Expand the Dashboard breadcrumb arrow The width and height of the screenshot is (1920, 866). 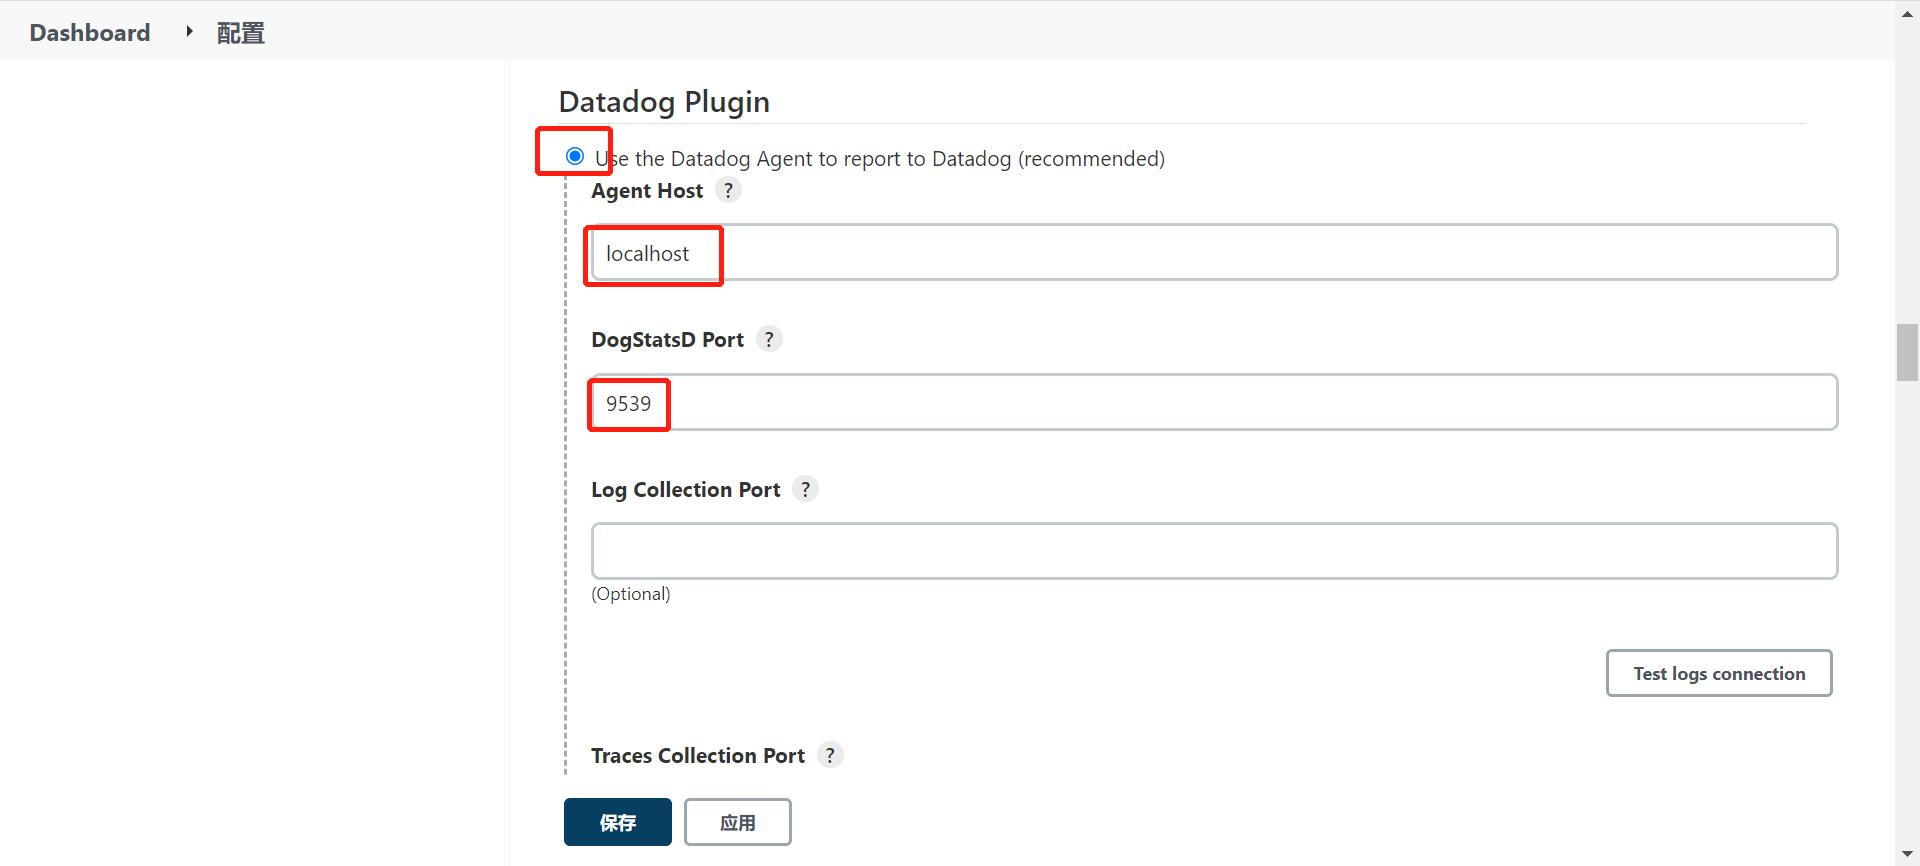coord(188,32)
